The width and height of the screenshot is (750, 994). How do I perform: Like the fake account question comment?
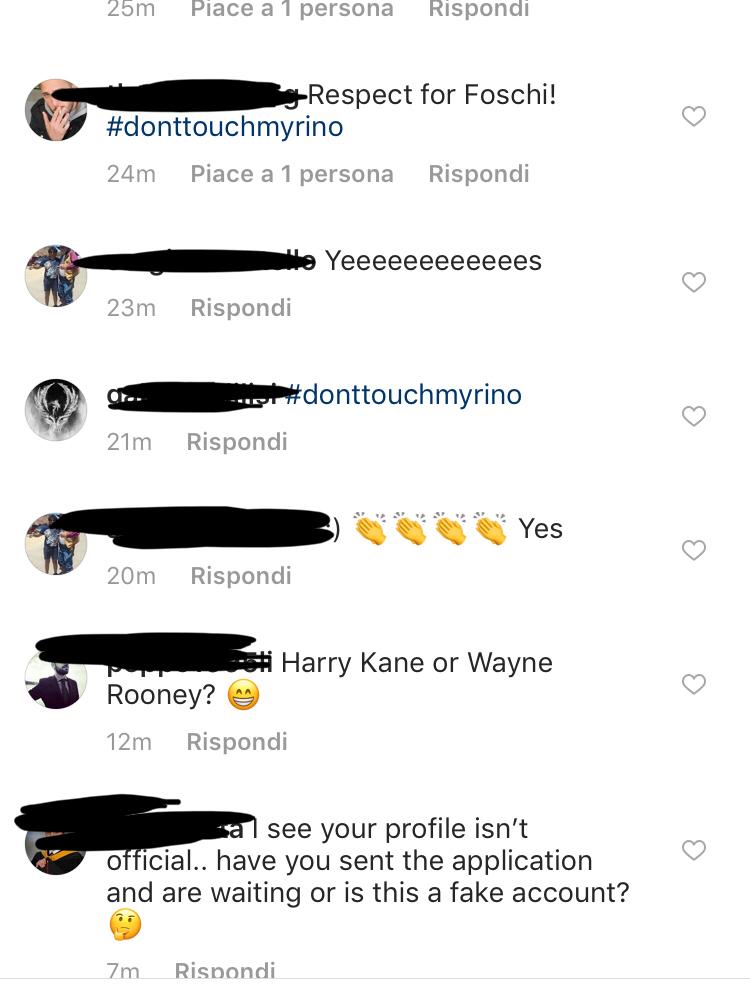[693, 850]
